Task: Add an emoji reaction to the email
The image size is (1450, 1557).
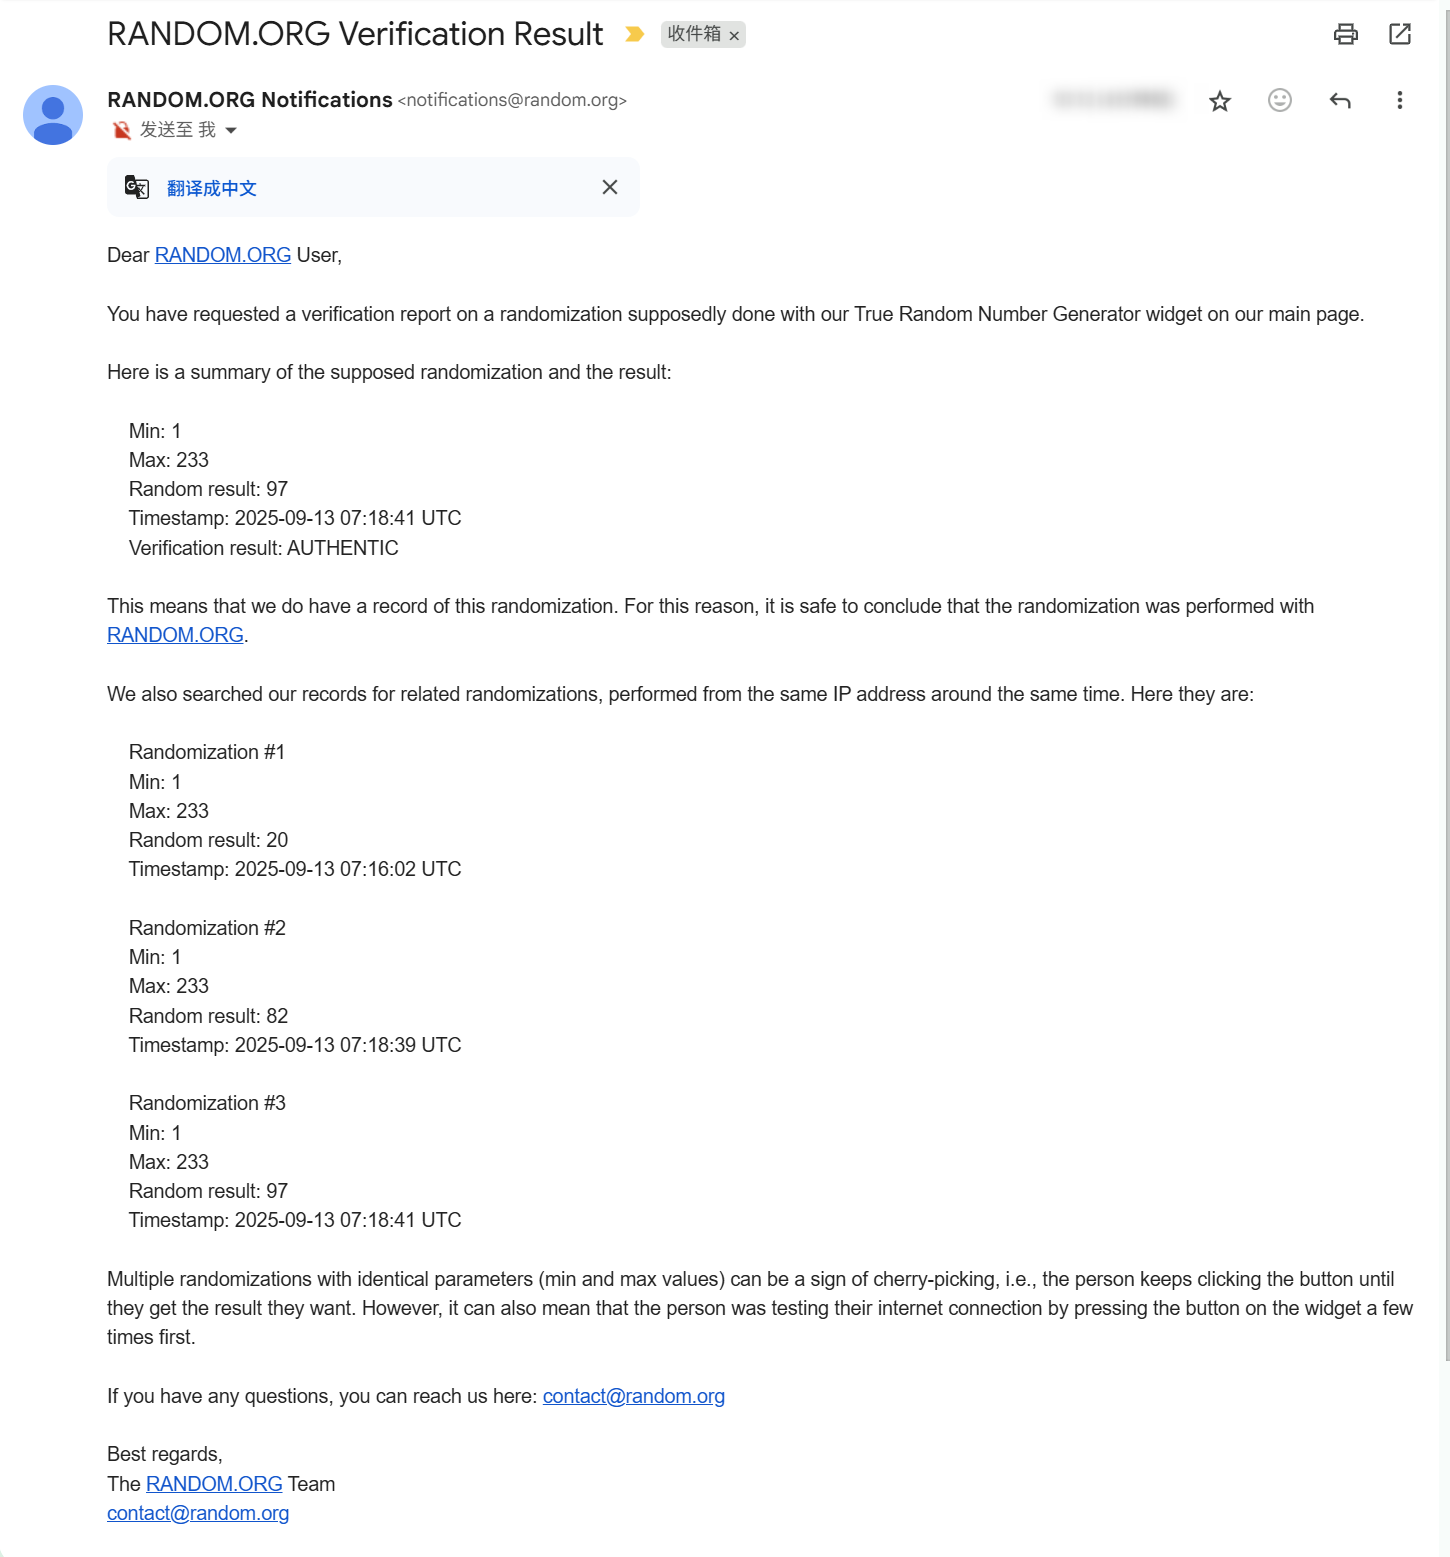Action: click(x=1280, y=100)
